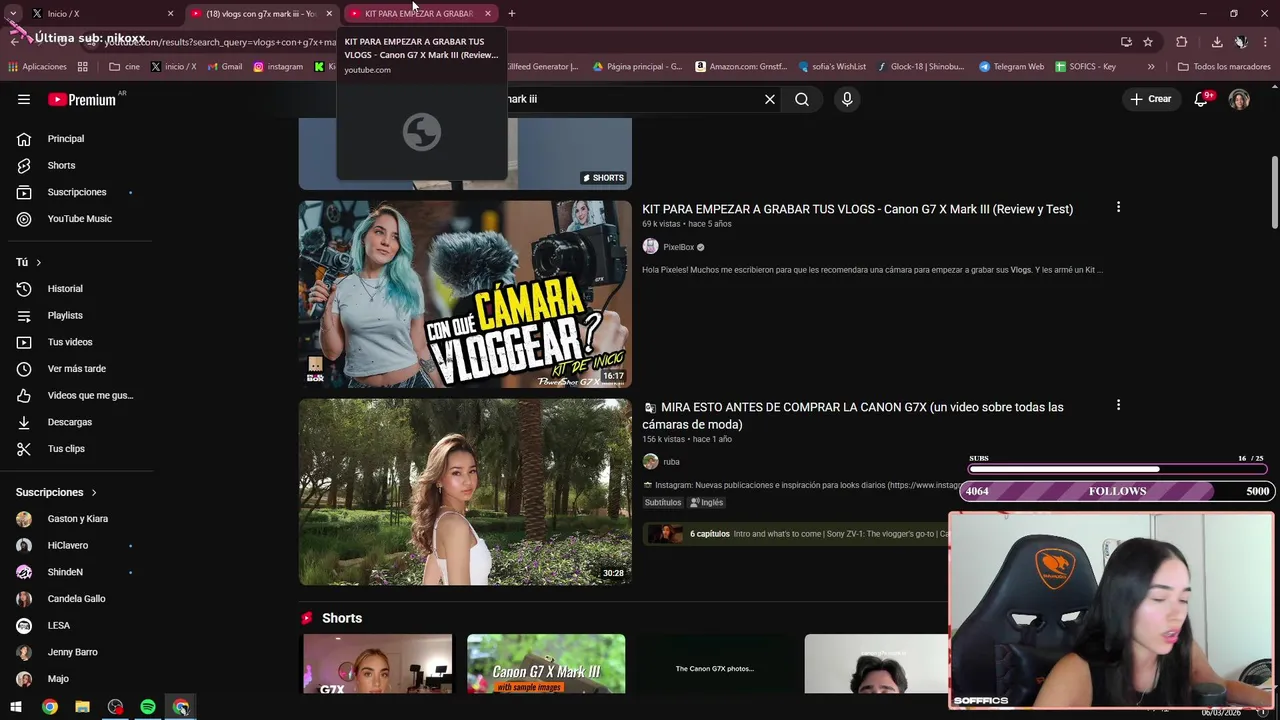1280x720 pixels.
Task: Open the PixelBox channel name
Action: (x=678, y=247)
